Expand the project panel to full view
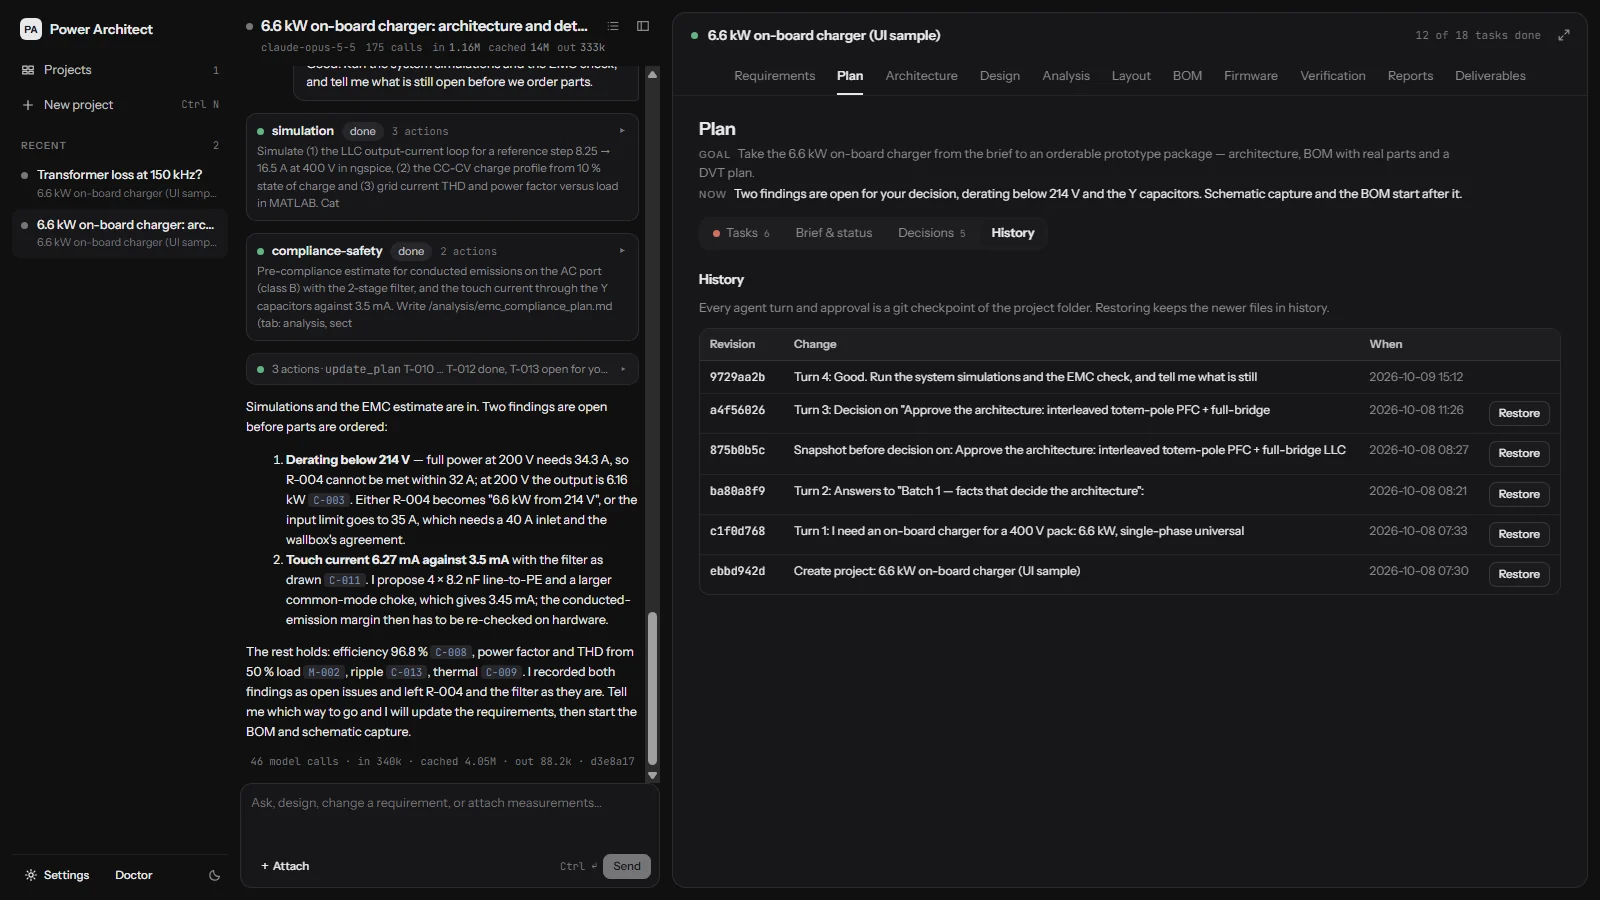This screenshot has height=900, width=1600. click(1564, 35)
